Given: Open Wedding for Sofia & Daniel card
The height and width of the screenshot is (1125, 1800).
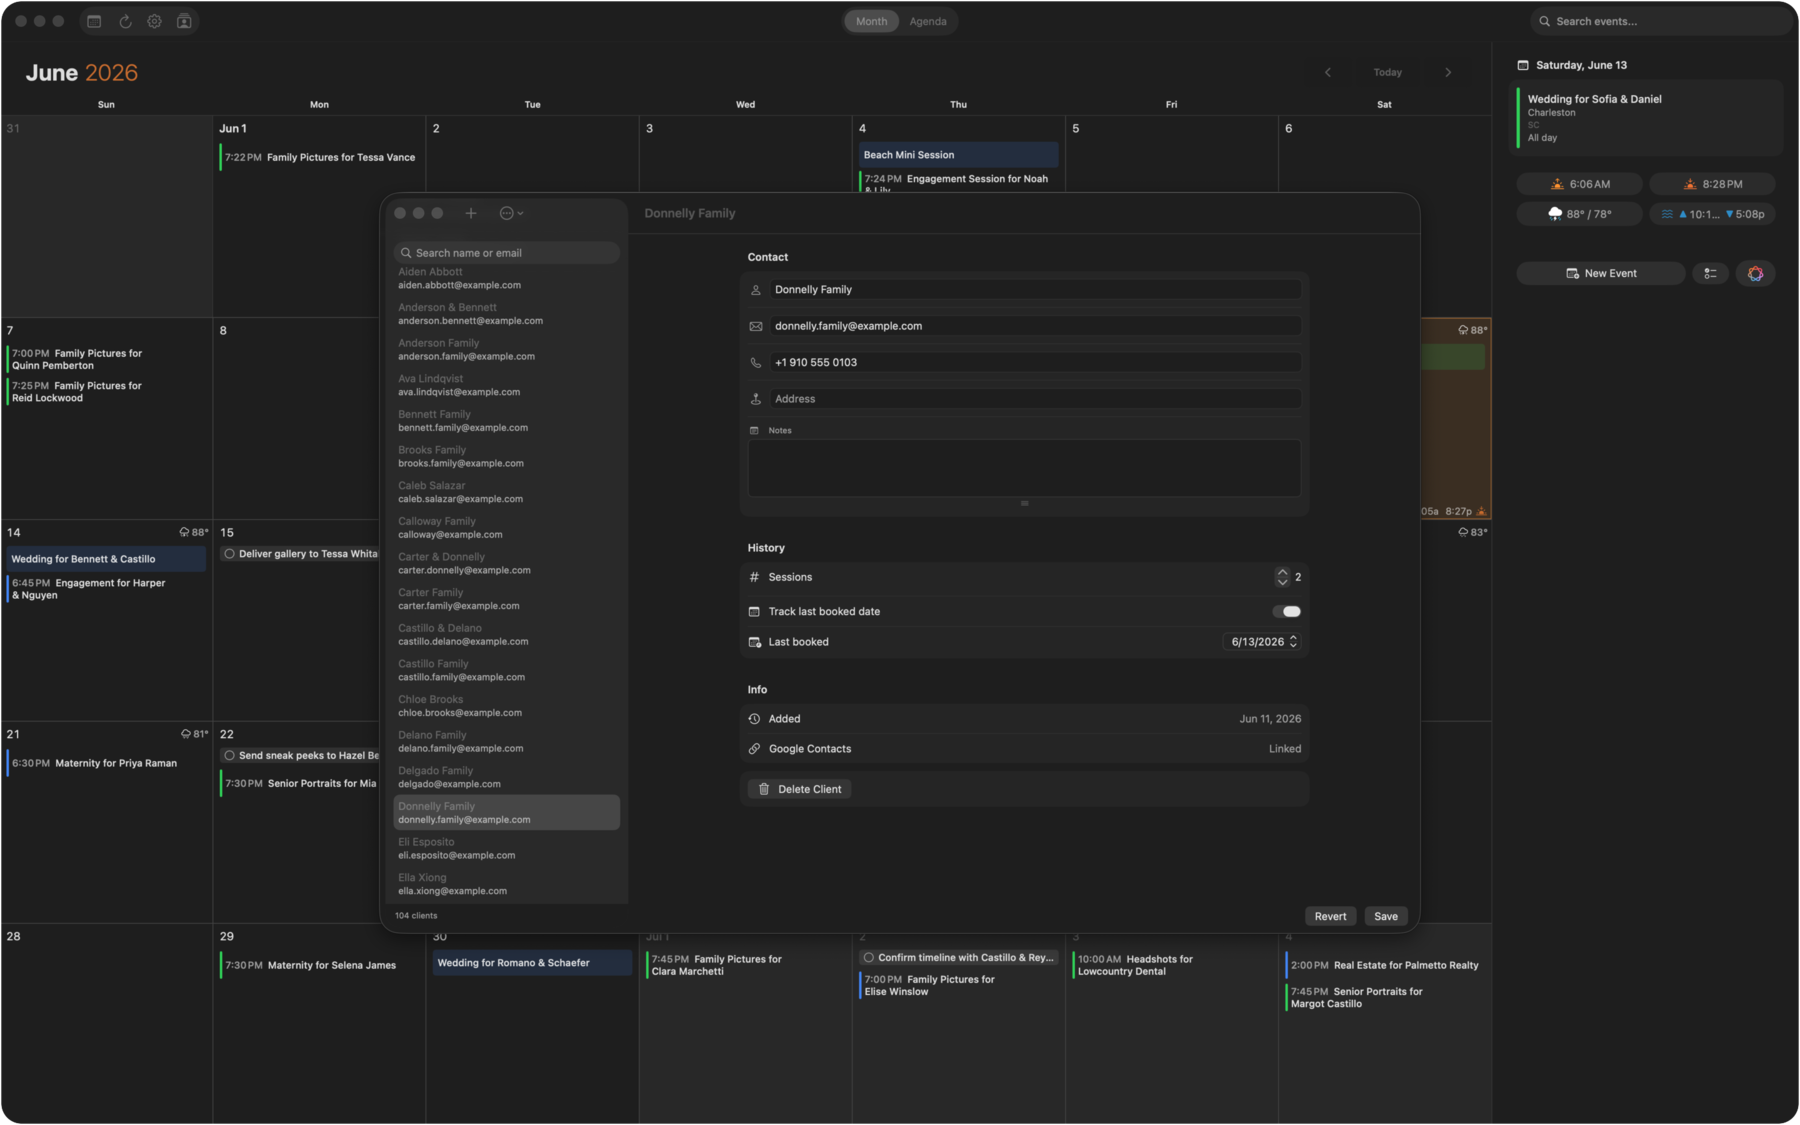Looking at the screenshot, I should click(x=1647, y=118).
